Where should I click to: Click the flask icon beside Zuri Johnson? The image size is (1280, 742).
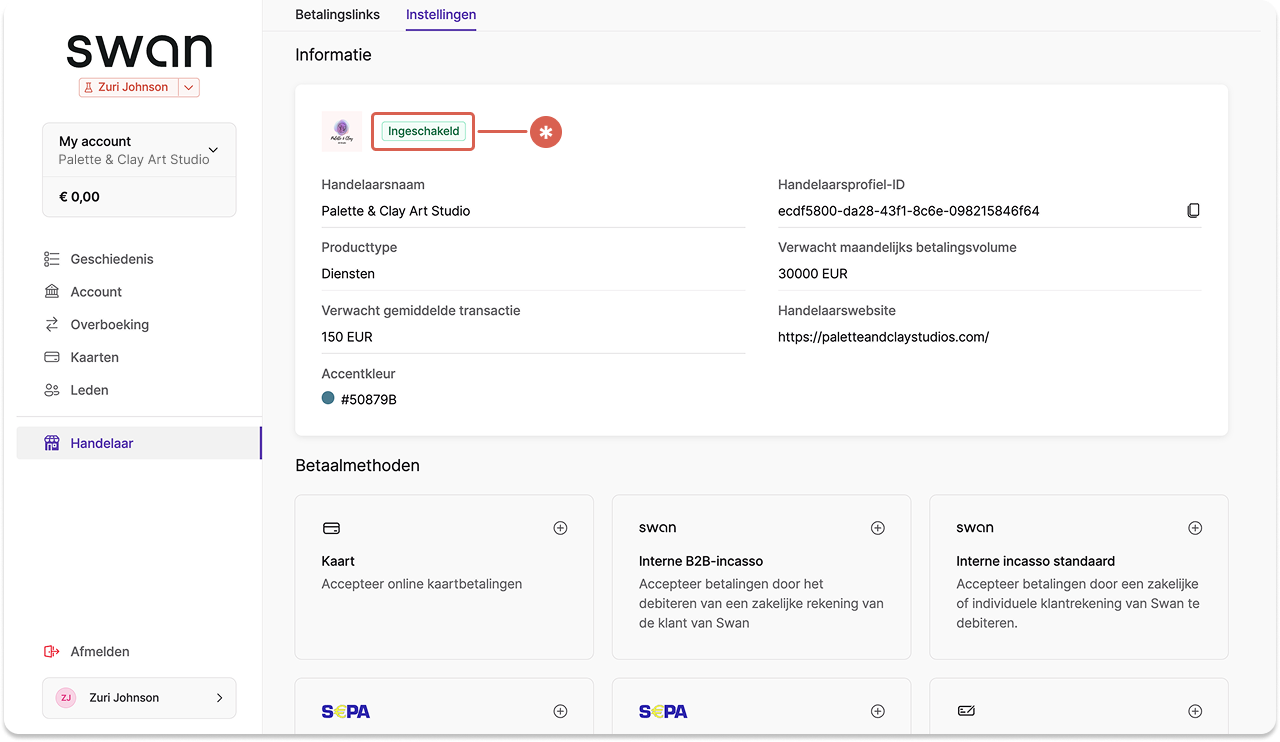pyautogui.click(x=89, y=87)
